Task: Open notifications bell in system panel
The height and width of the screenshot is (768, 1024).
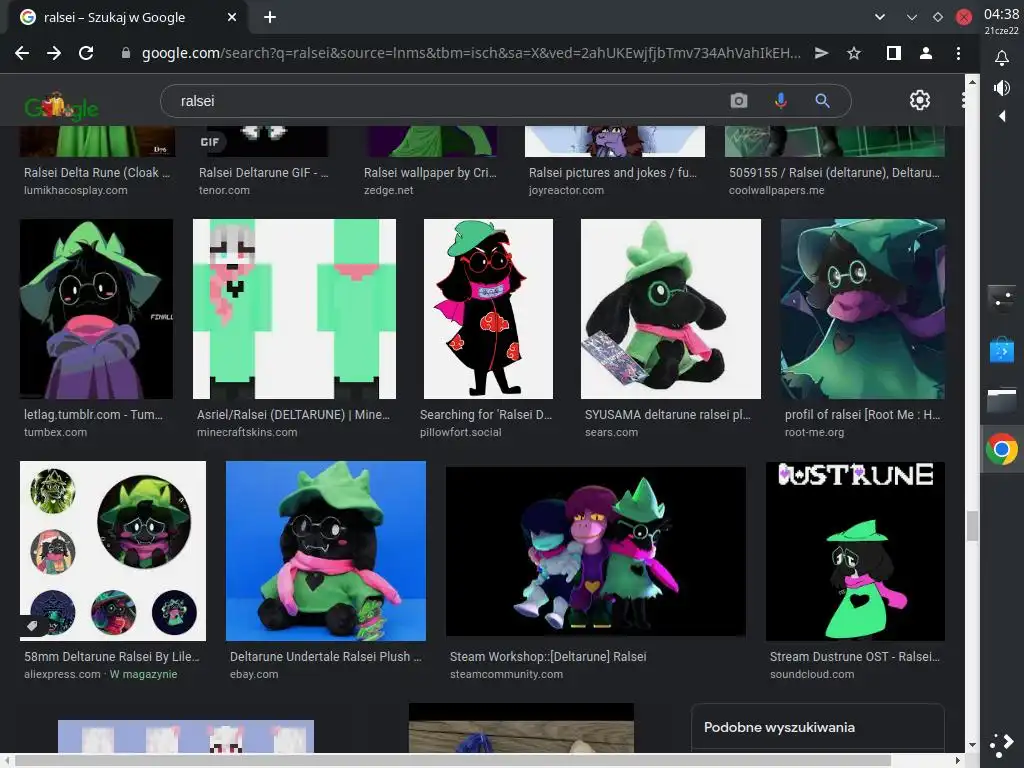Action: [x=1002, y=59]
